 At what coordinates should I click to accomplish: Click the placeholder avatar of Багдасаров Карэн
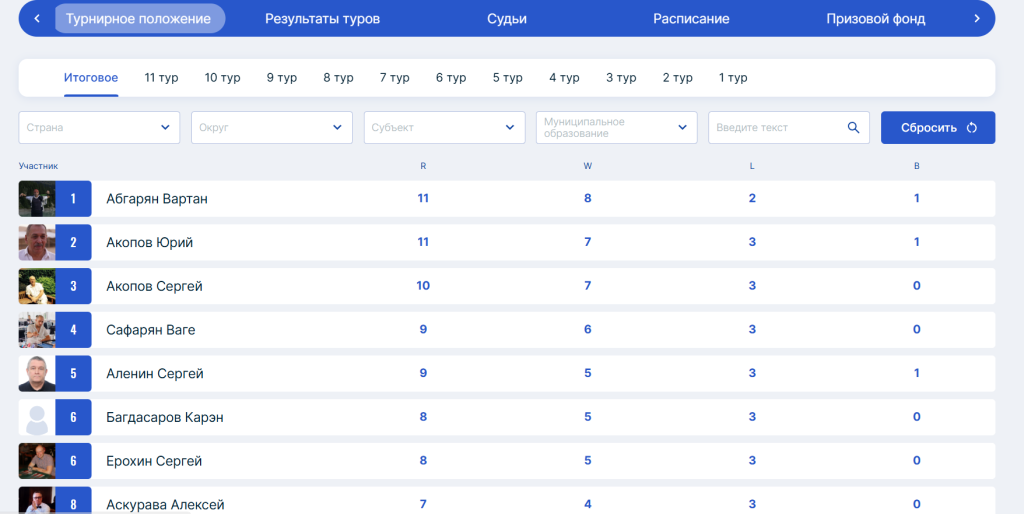click(x=37, y=417)
